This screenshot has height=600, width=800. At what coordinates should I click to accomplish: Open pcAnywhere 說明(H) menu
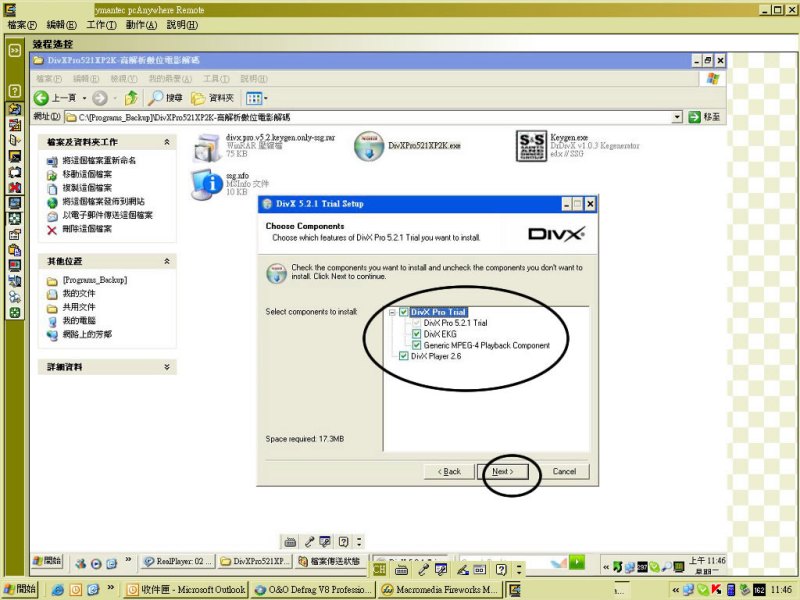182,24
